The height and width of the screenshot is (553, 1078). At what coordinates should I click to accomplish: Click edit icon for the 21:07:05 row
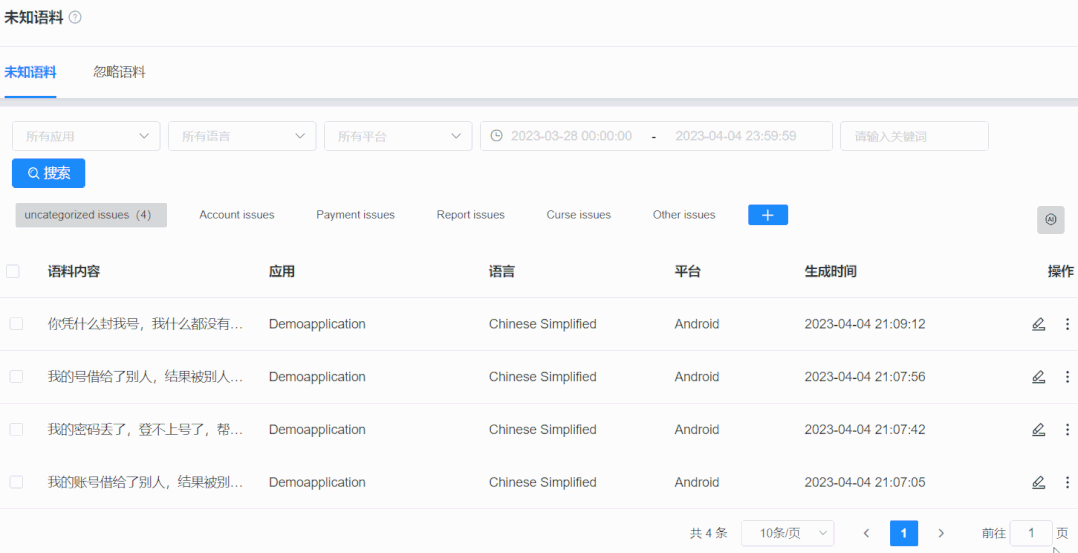tap(1038, 482)
